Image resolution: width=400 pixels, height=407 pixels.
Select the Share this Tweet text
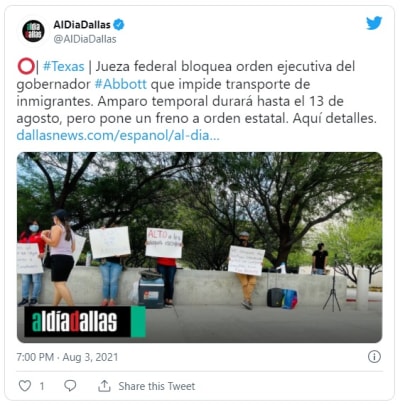[157, 386]
